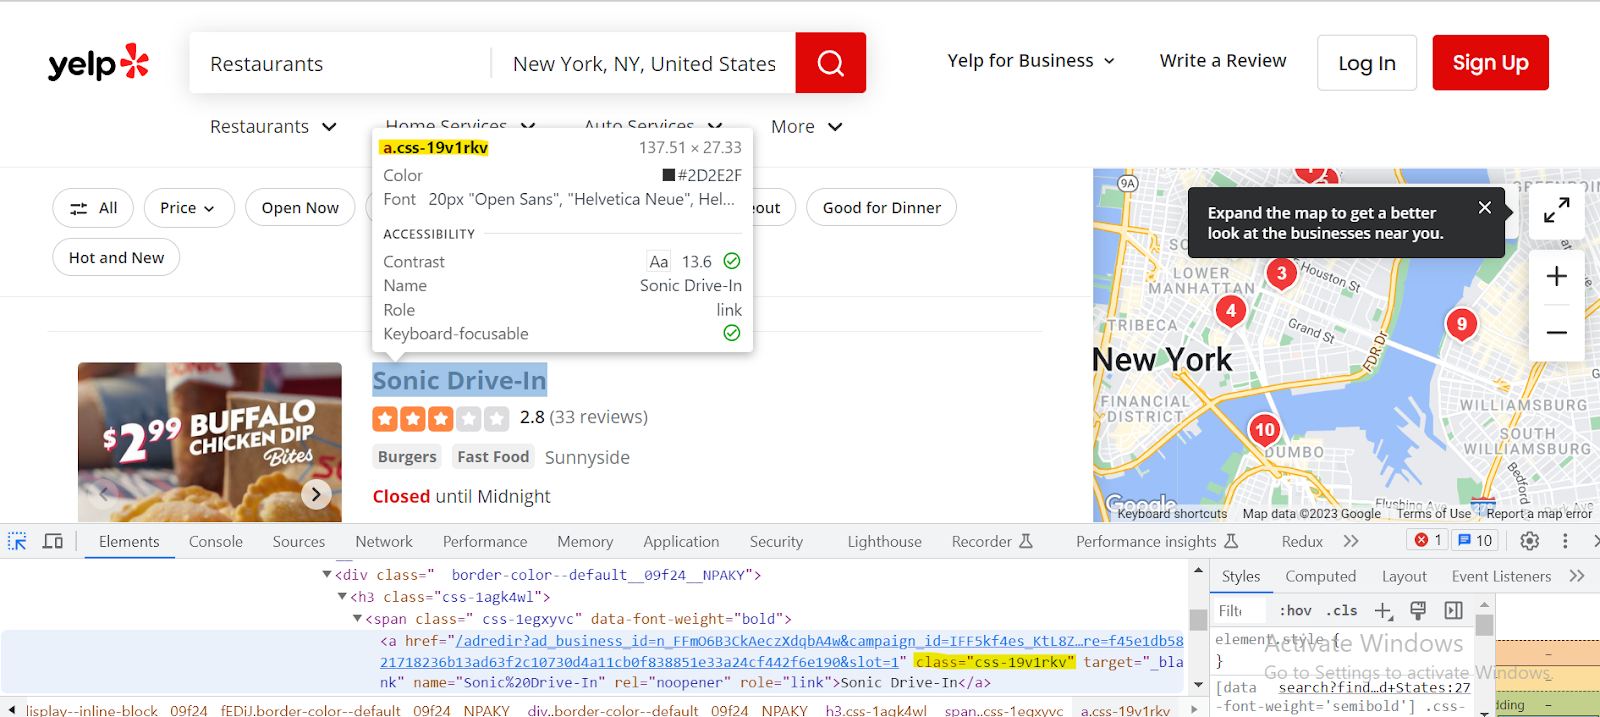Click the Log In button

1367,63
